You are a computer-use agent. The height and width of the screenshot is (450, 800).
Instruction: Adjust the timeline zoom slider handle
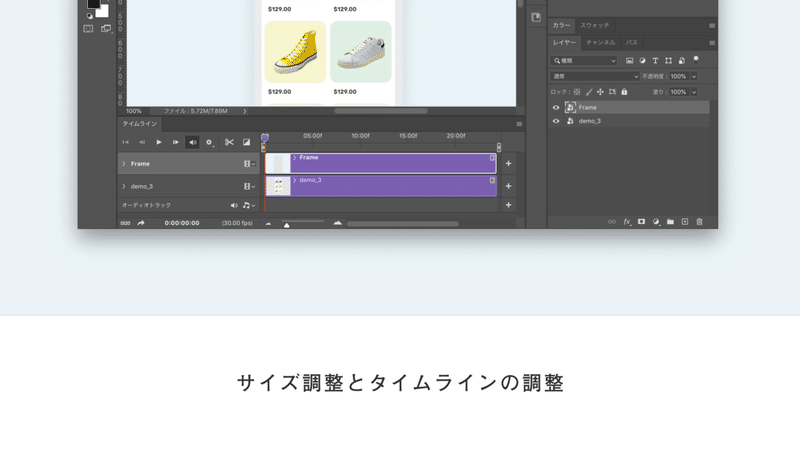coord(287,225)
